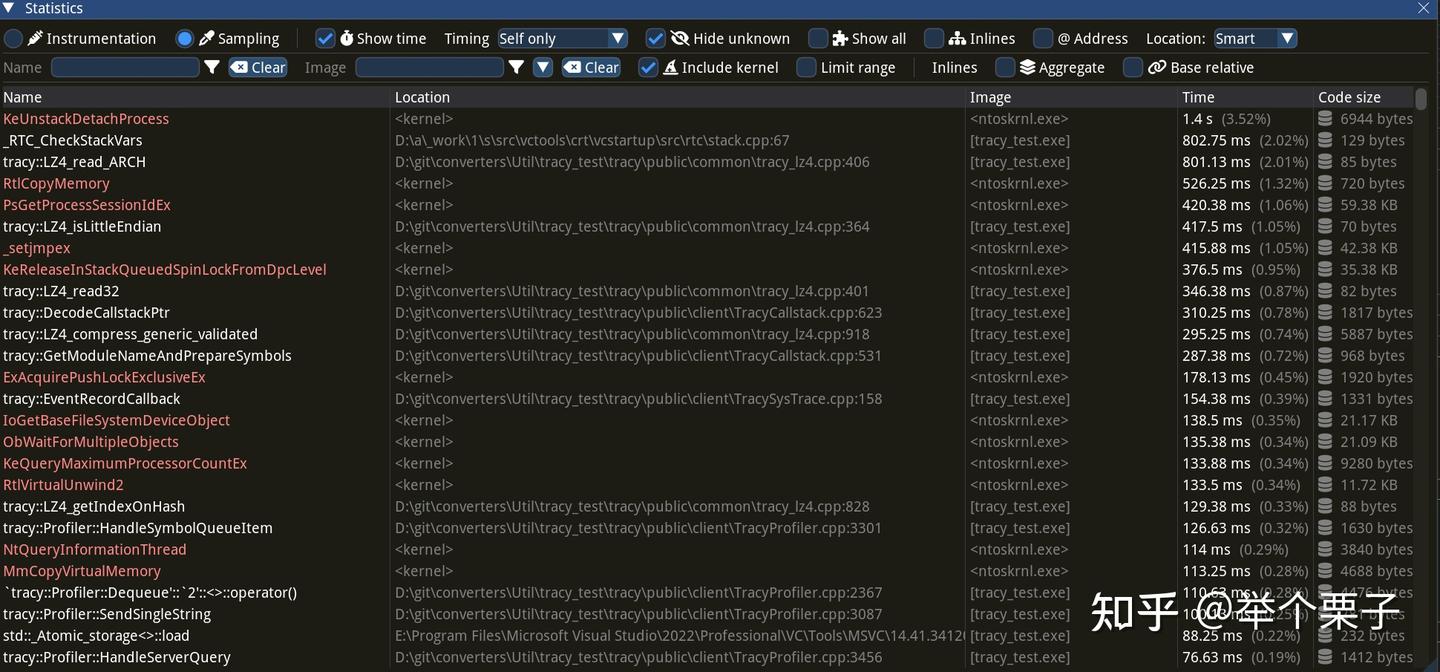Select the Instrumentation radio button

13,38
